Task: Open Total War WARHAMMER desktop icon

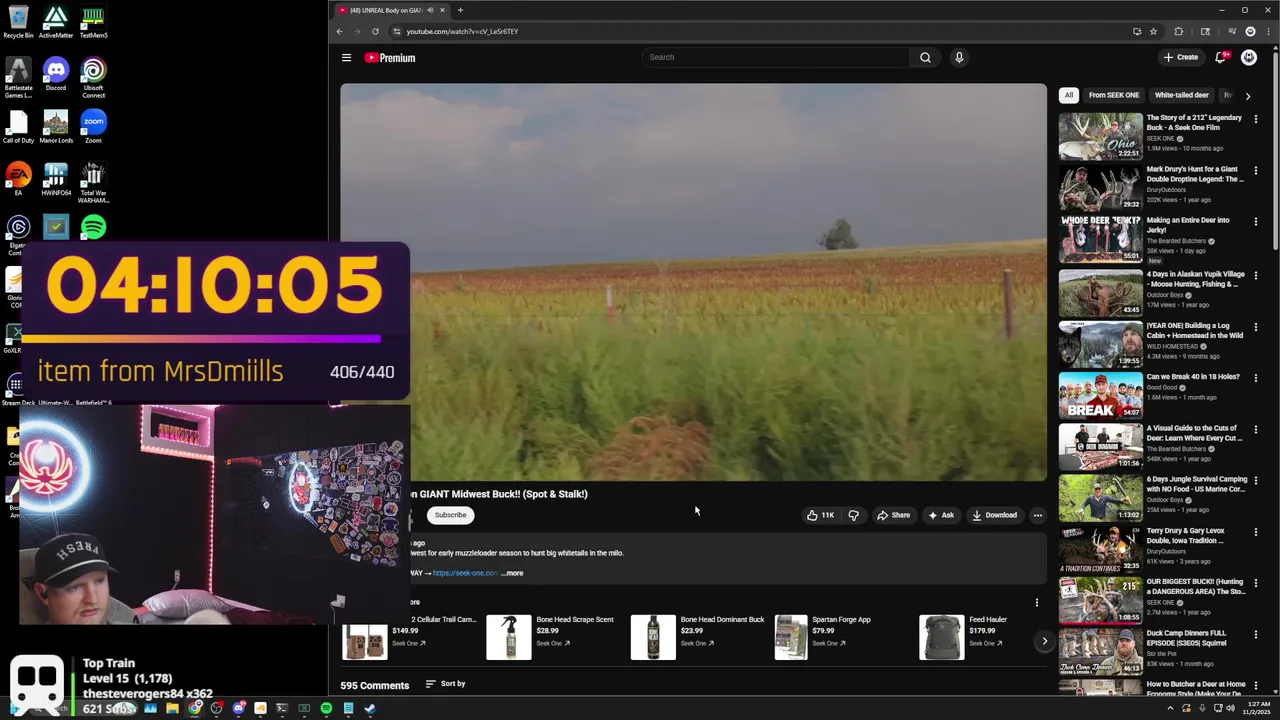Action: [93, 181]
